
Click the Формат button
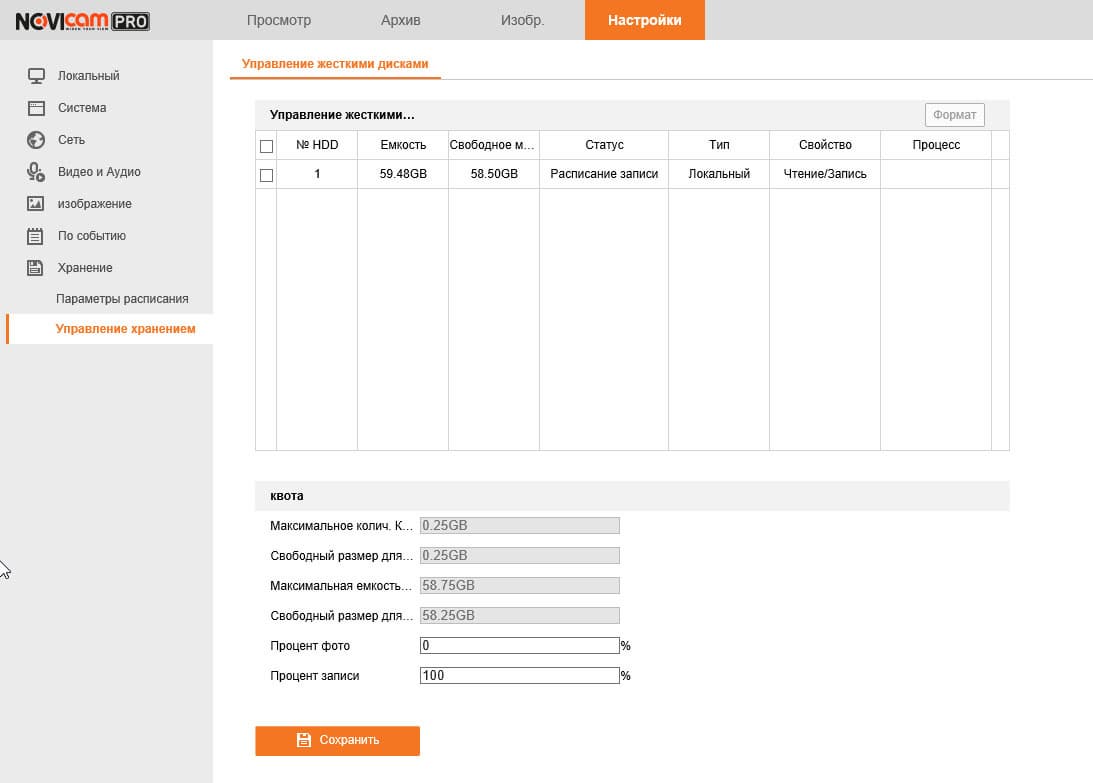(954, 115)
